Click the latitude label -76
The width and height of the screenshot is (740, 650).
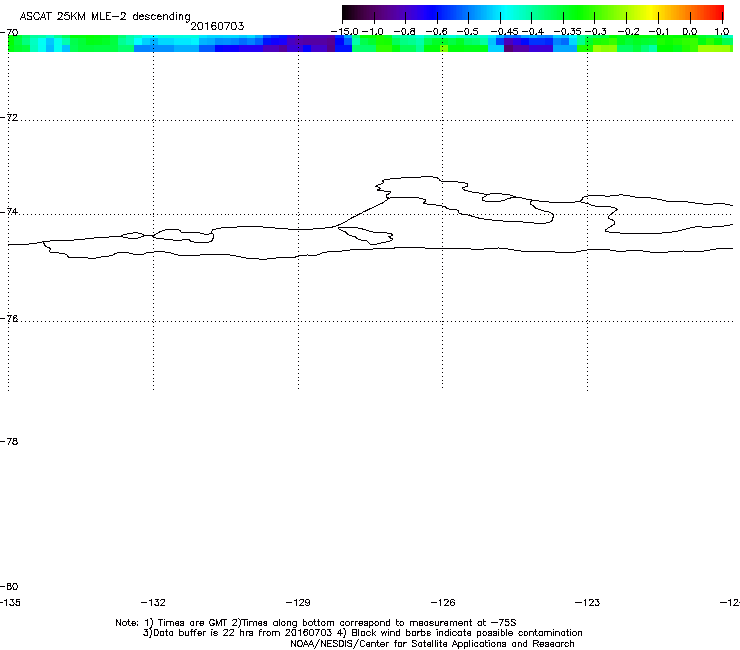pyautogui.click(x=9, y=319)
